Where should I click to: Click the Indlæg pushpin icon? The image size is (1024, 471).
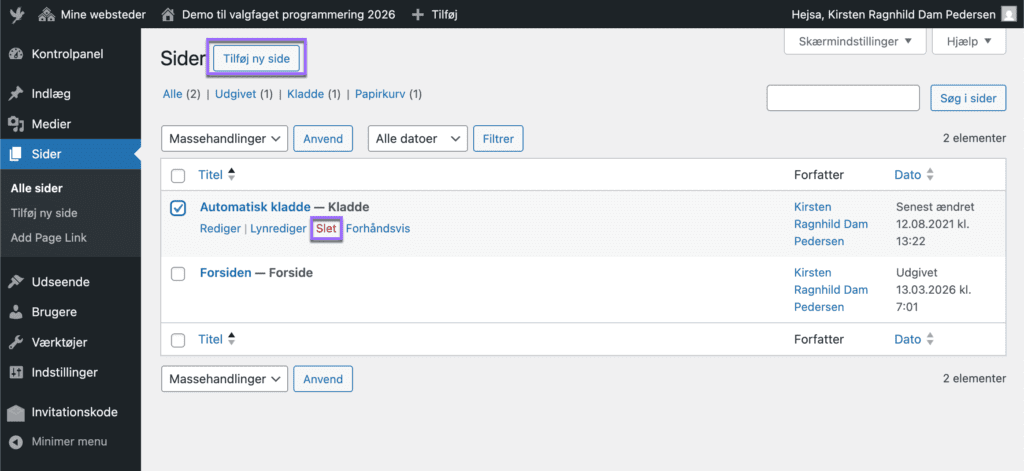16,94
